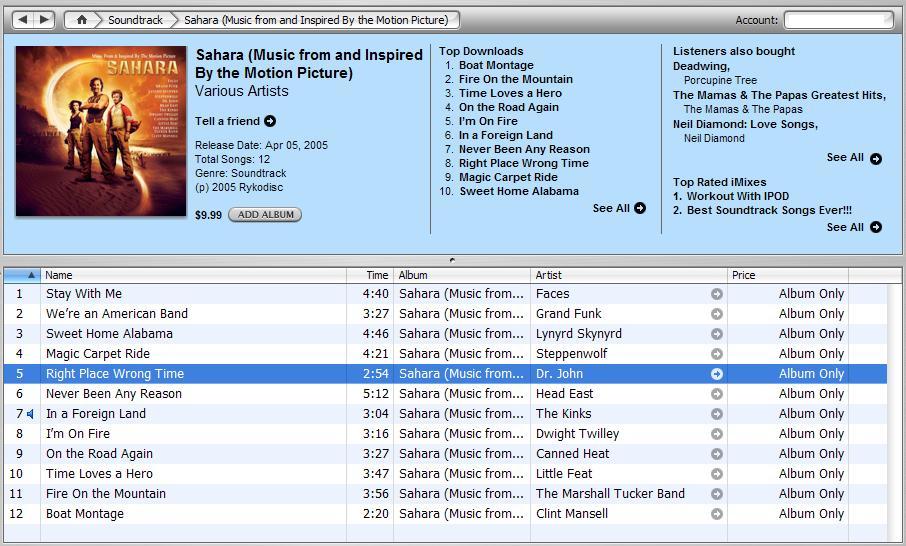Click I'm On Fire in Top Downloads
Screen dimensions: 906x546
point(488,121)
